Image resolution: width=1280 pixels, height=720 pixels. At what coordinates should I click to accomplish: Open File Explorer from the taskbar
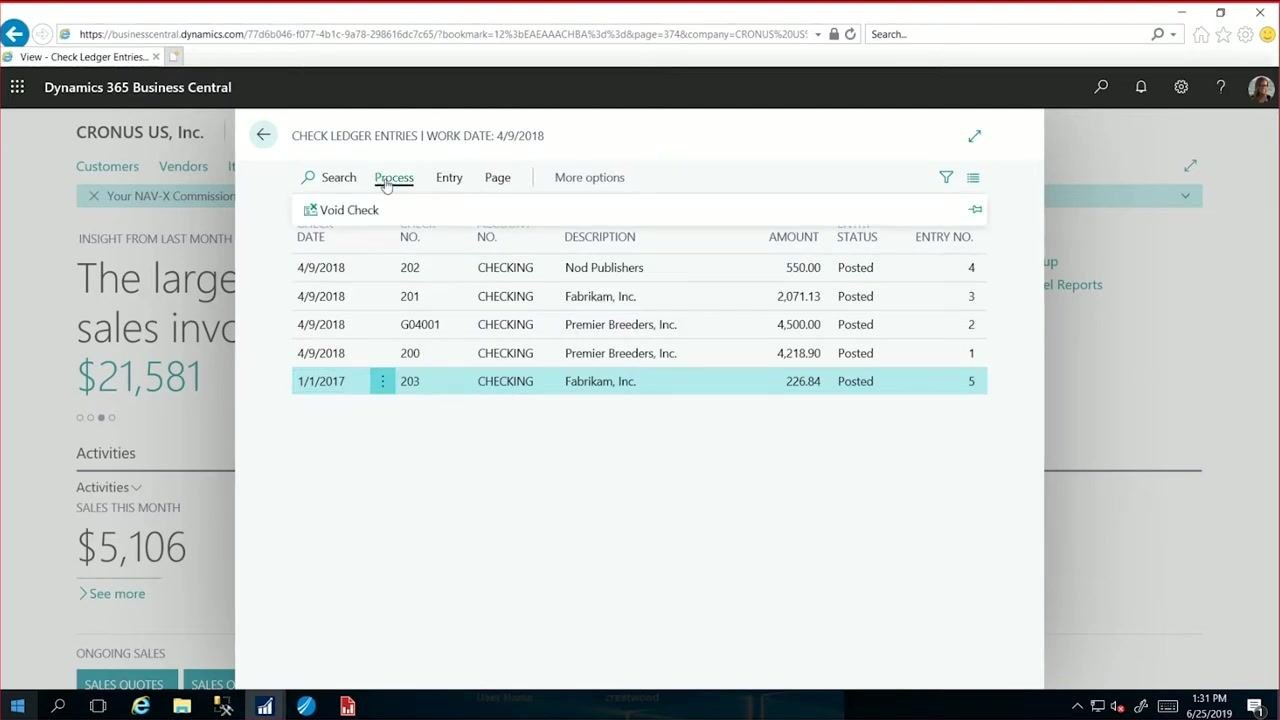[182, 707]
